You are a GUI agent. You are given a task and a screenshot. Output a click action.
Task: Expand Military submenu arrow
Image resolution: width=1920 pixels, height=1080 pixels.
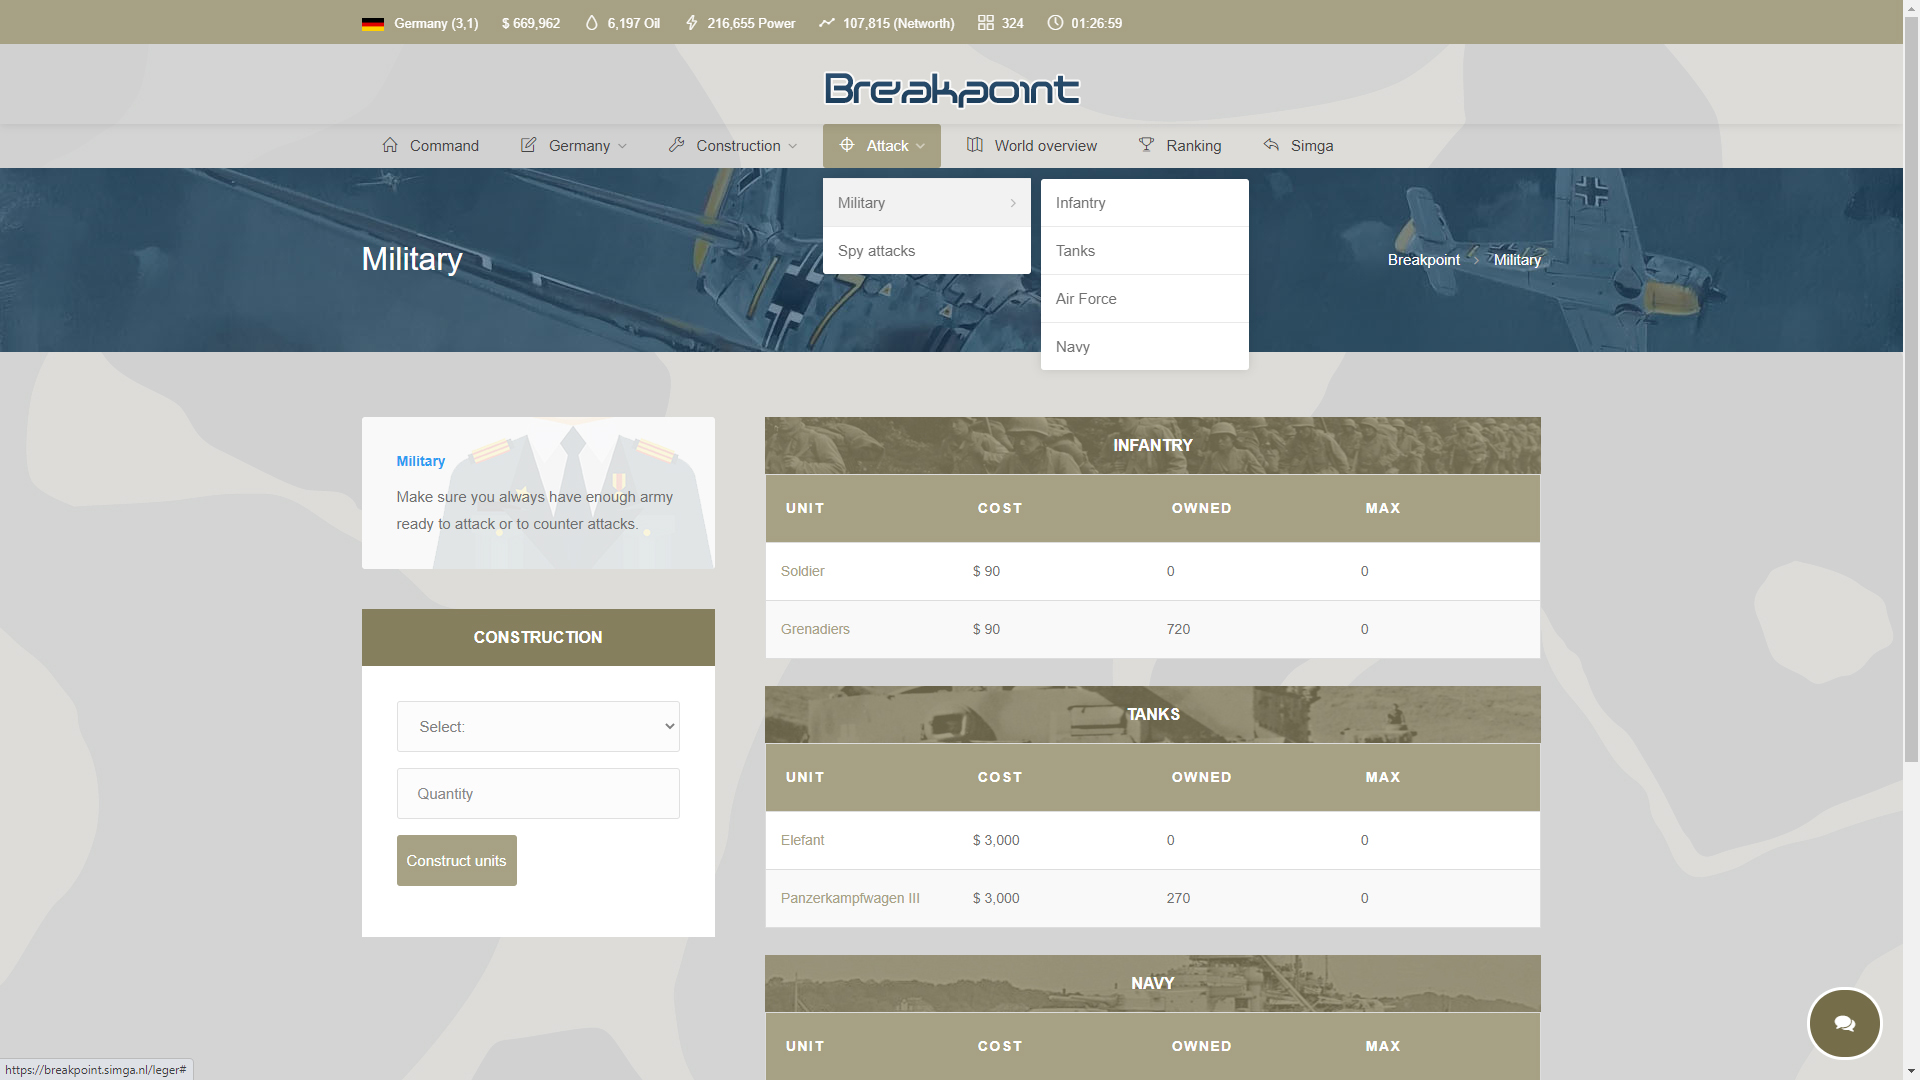1012,203
